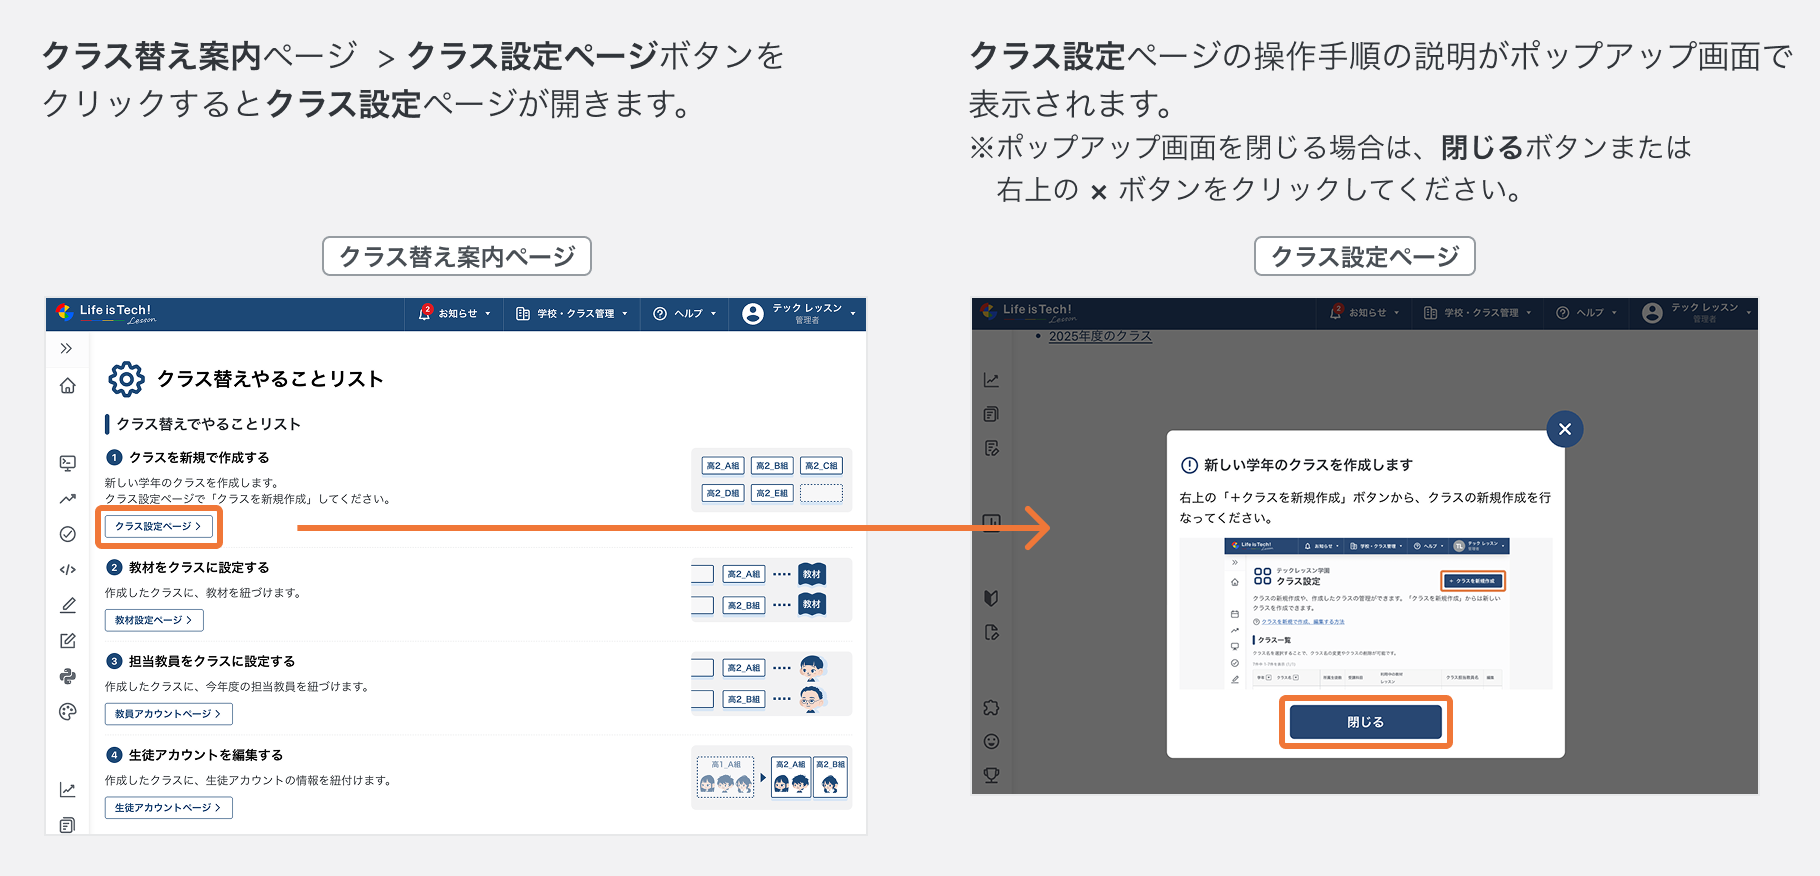The width and height of the screenshot is (1820, 876).
Task: Click the 教材 book illustration for step 2
Action: point(772,589)
